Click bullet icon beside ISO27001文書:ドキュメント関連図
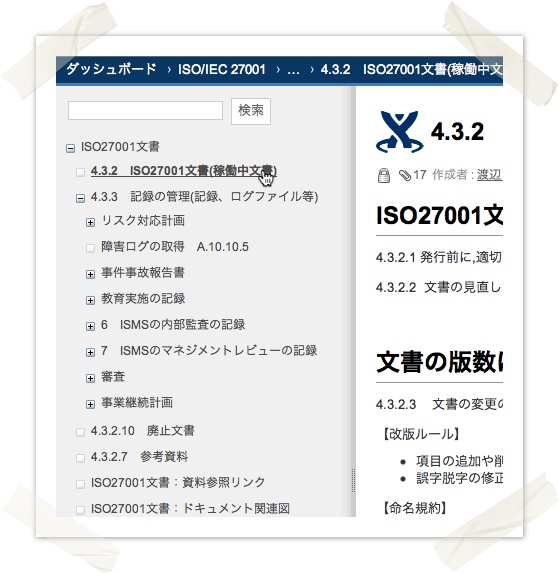This screenshot has width=559, height=573. click(x=80, y=510)
